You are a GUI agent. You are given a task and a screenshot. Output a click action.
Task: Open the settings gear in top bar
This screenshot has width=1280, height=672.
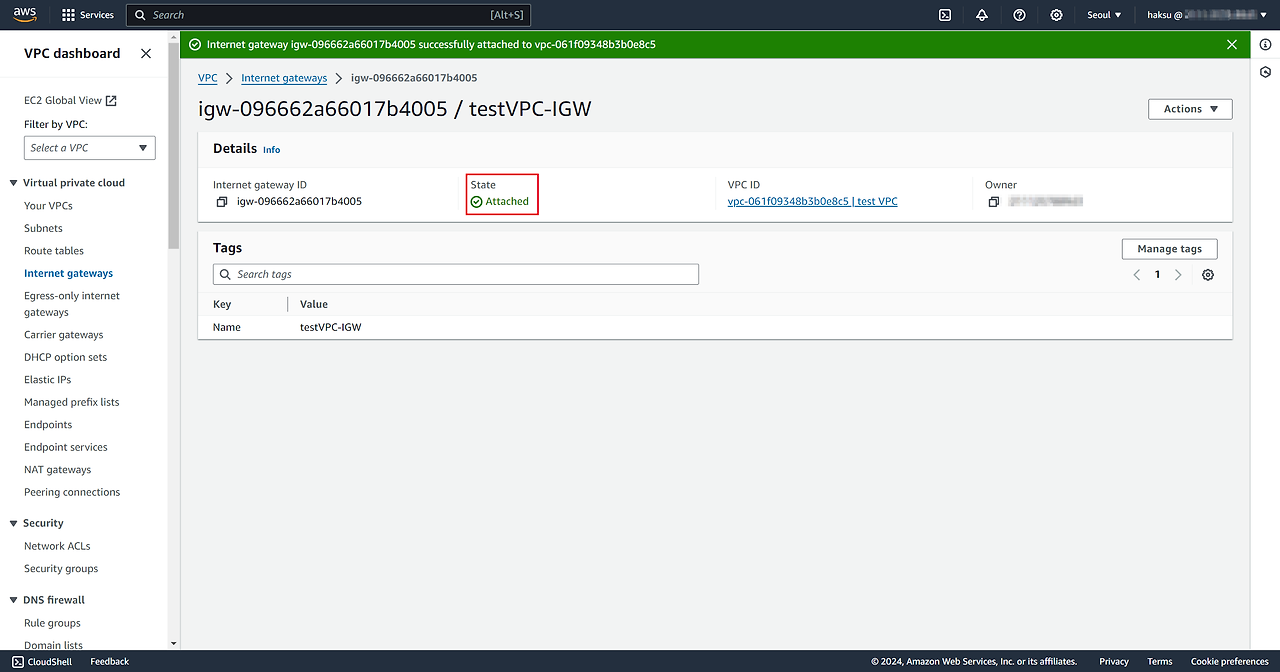(1056, 15)
